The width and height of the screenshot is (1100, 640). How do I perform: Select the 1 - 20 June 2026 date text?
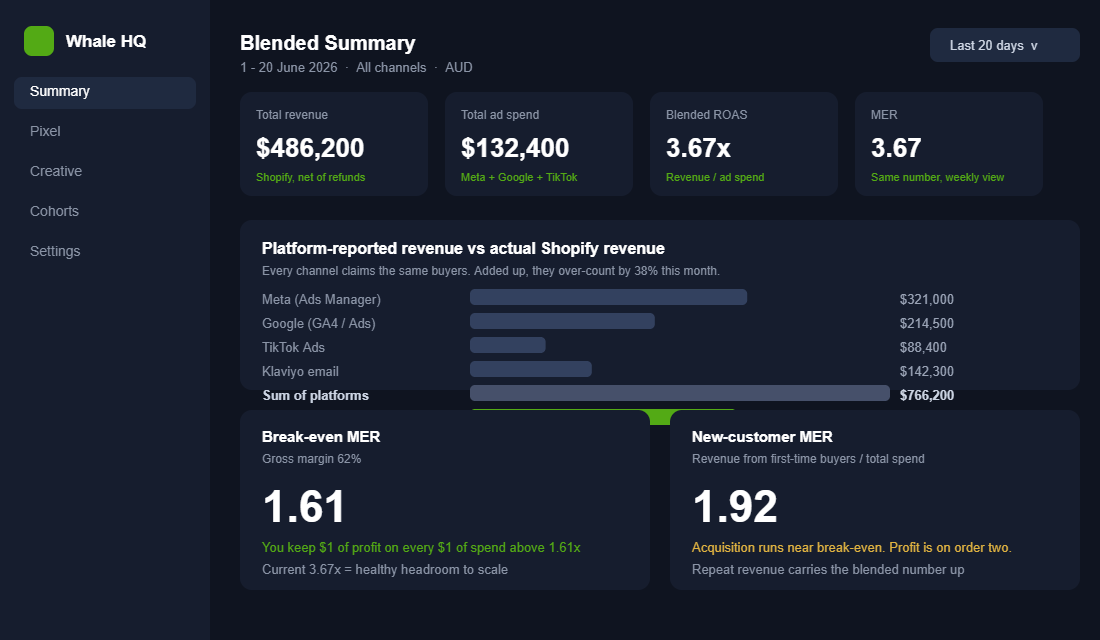288,67
